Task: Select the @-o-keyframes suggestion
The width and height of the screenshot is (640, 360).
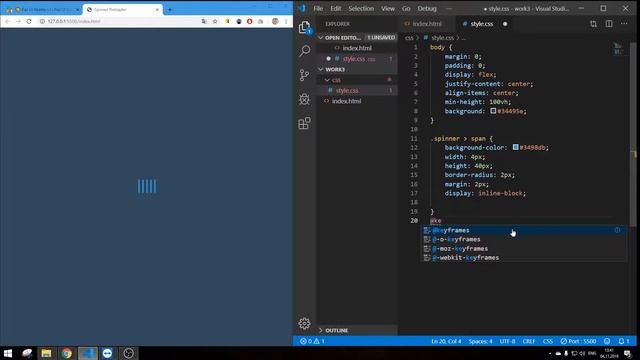Action: click(x=524, y=240)
